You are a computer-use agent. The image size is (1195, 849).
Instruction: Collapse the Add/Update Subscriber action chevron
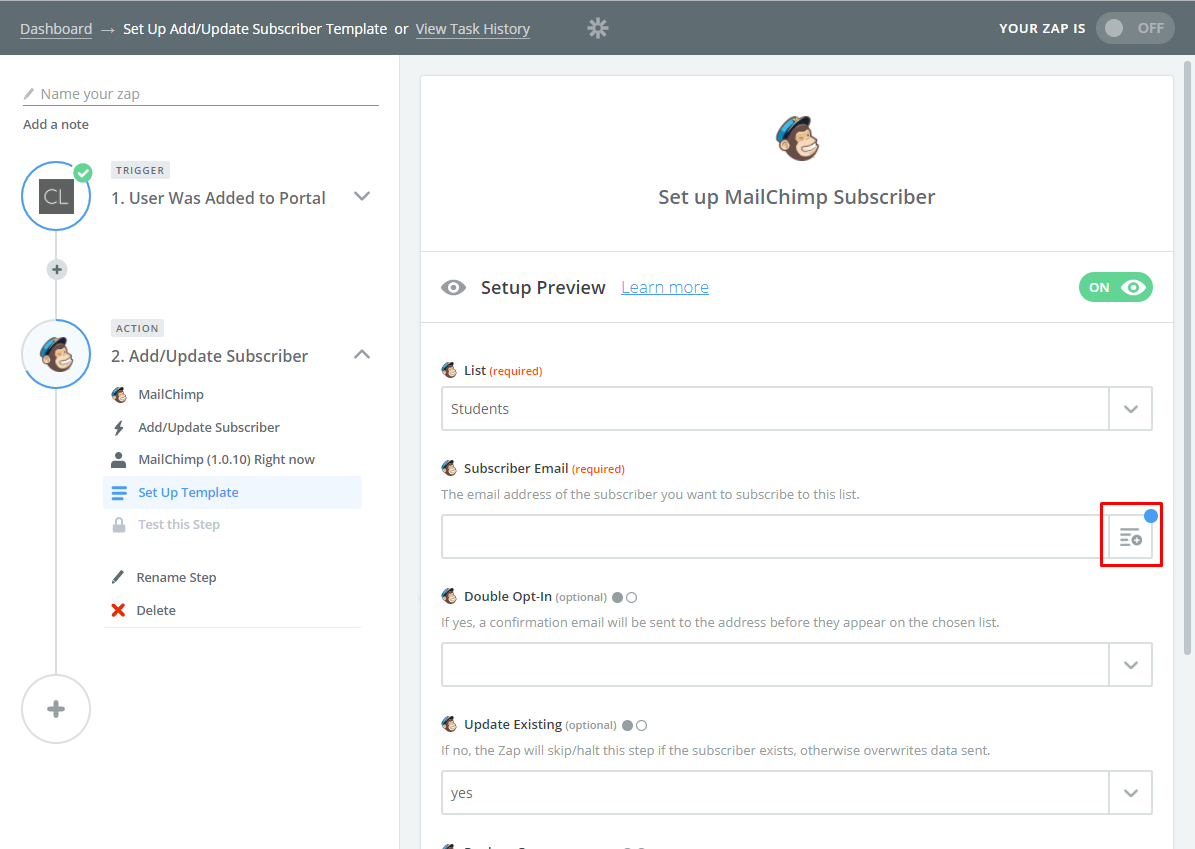[362, 354]
